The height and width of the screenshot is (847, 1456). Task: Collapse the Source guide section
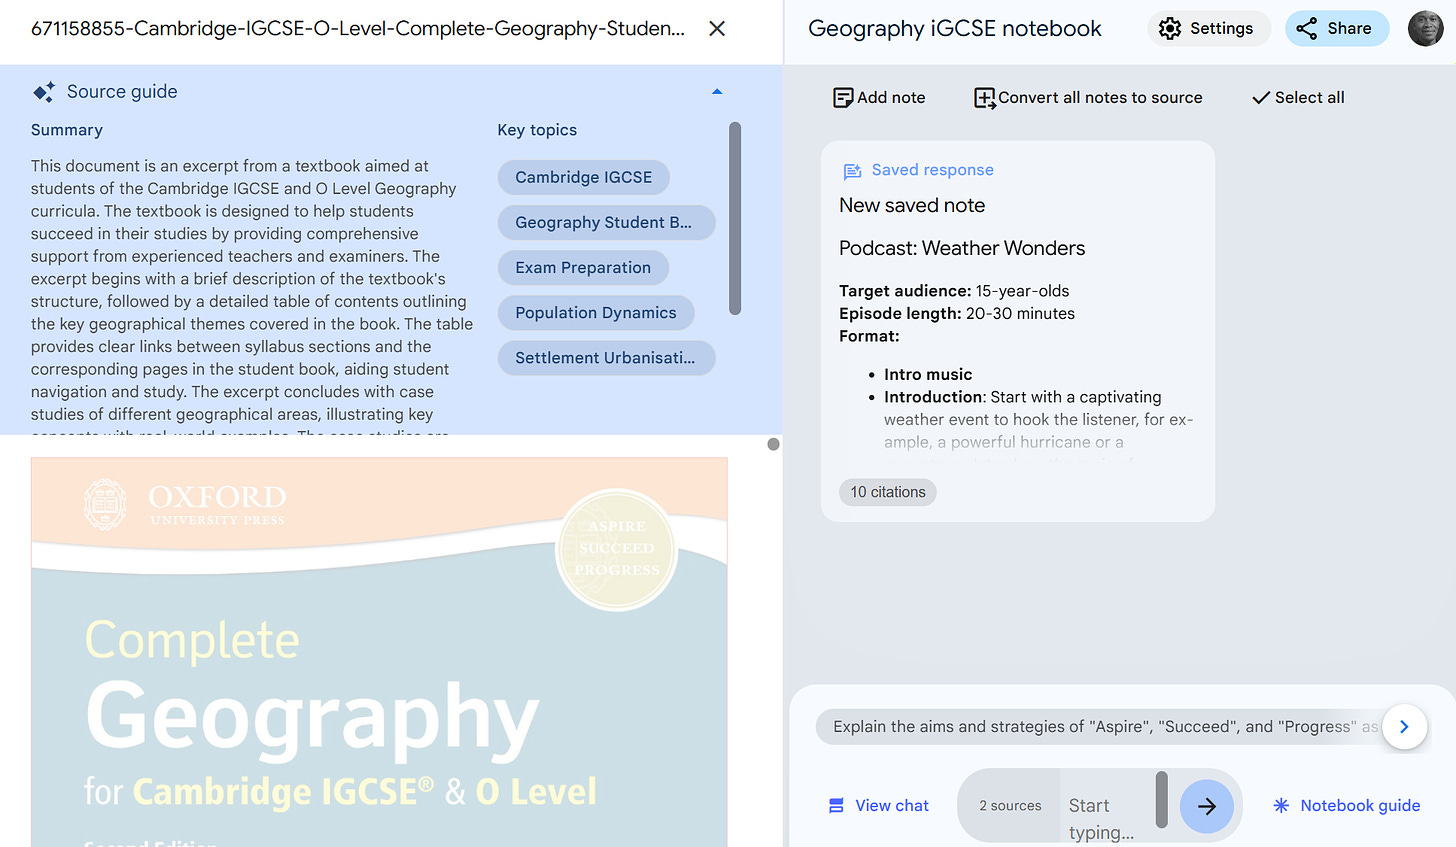click(x=717, y=92)
